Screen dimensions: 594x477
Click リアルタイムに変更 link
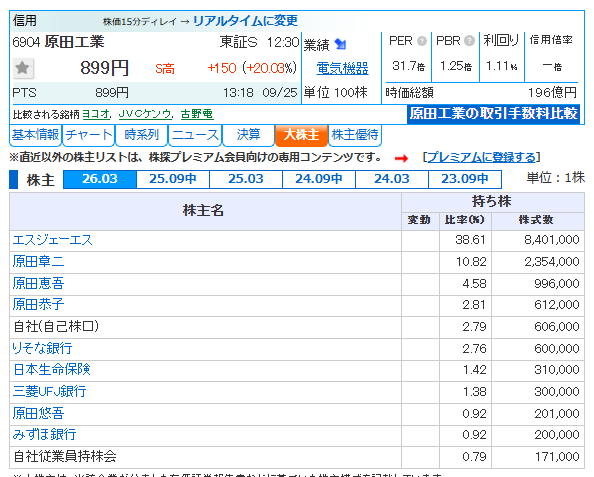[245, 20]
